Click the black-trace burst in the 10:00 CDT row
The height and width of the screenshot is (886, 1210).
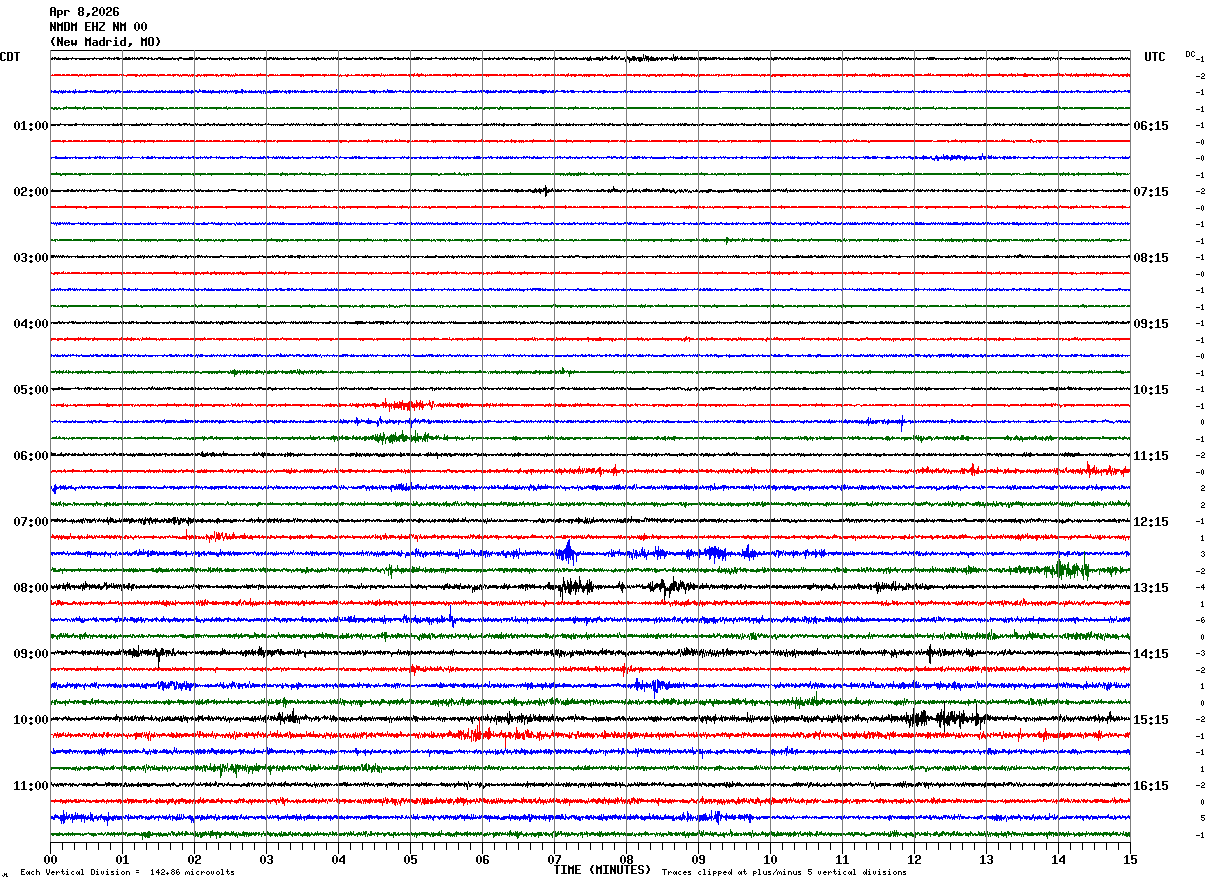[x=945, y=717]
